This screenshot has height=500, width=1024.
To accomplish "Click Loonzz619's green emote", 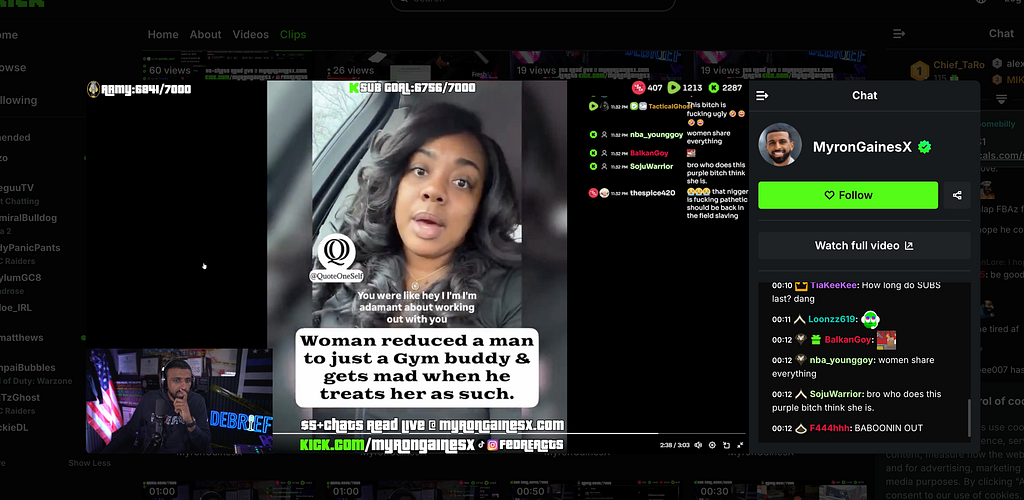I will pyautogui.click(x=870, y=319).
